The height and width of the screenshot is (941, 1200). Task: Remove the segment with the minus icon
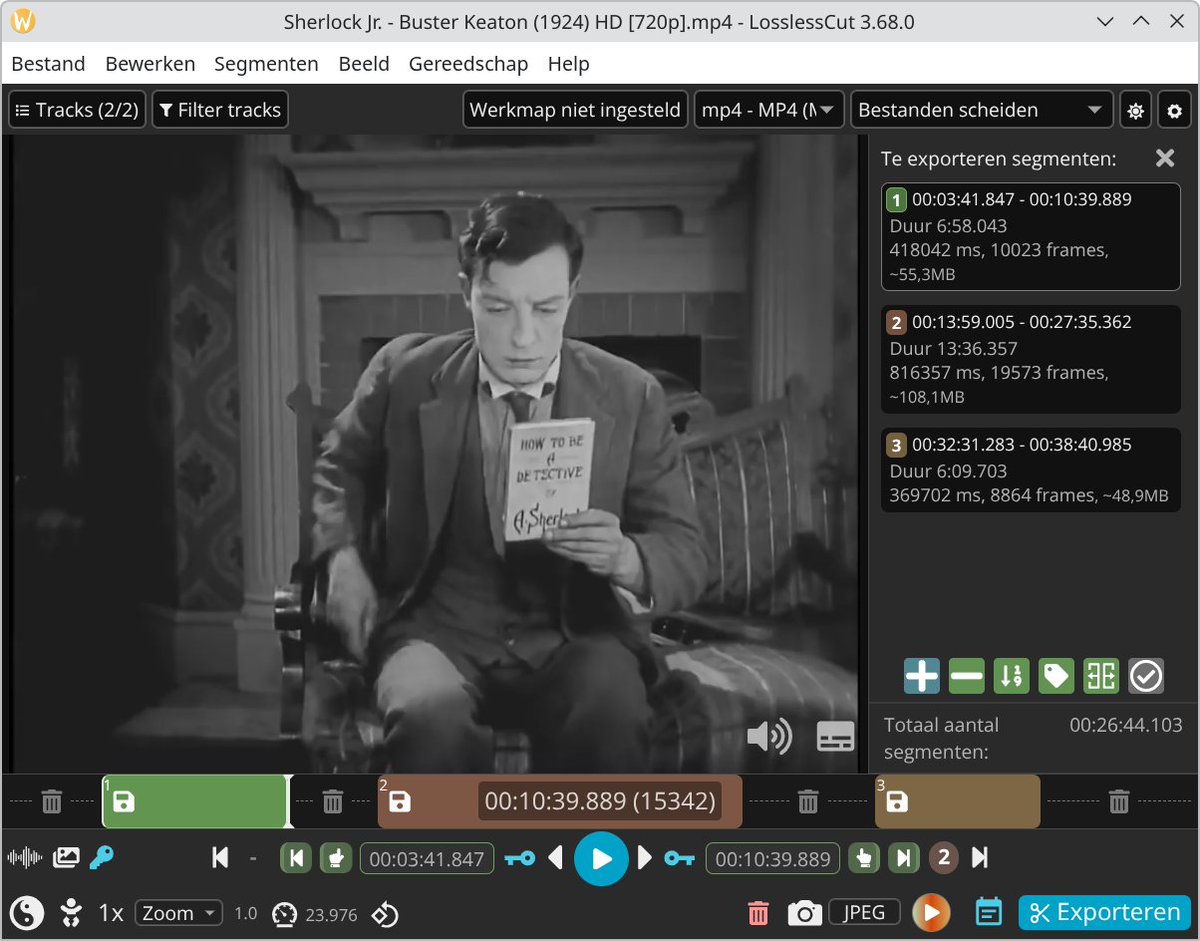click(966, 677)
